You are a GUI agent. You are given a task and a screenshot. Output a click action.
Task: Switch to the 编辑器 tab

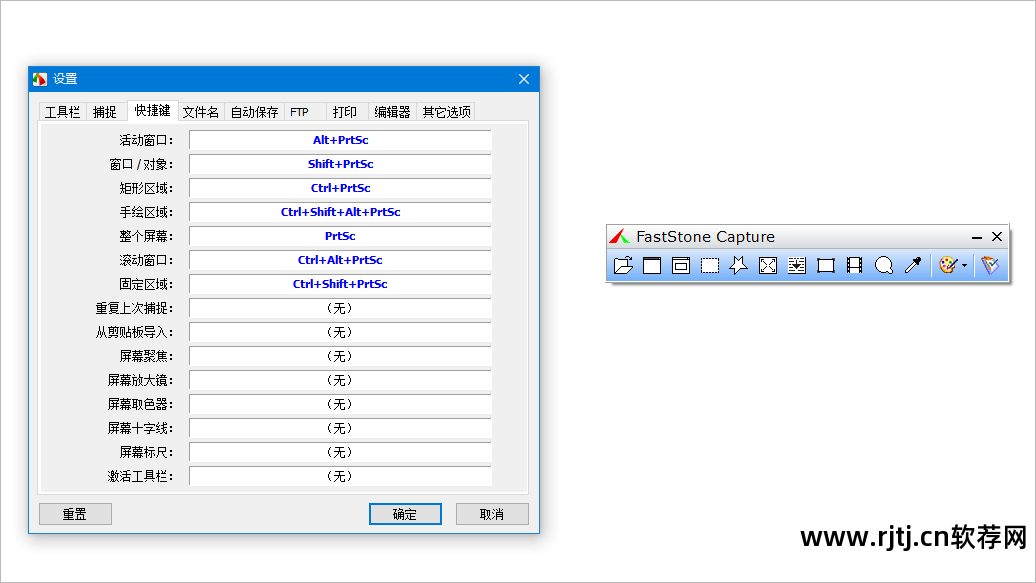[x=392, y=112]
